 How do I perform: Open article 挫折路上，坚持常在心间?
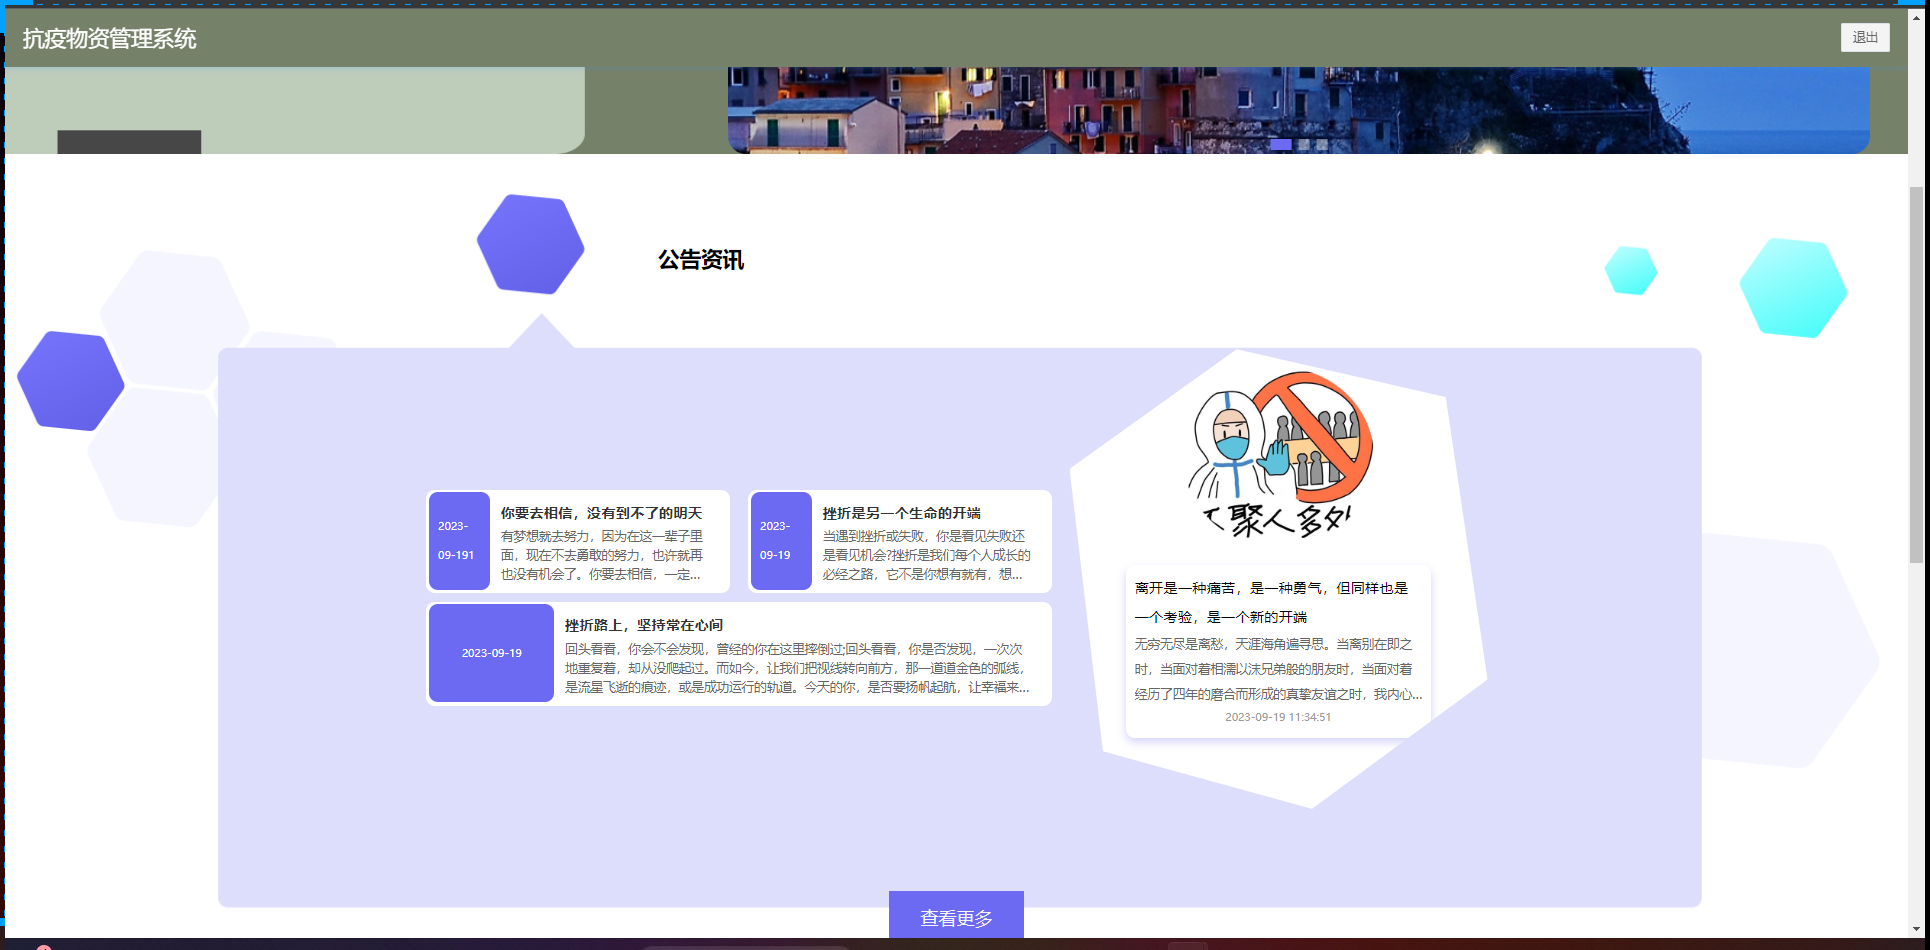pyautogui.click(x=643, y=625)
